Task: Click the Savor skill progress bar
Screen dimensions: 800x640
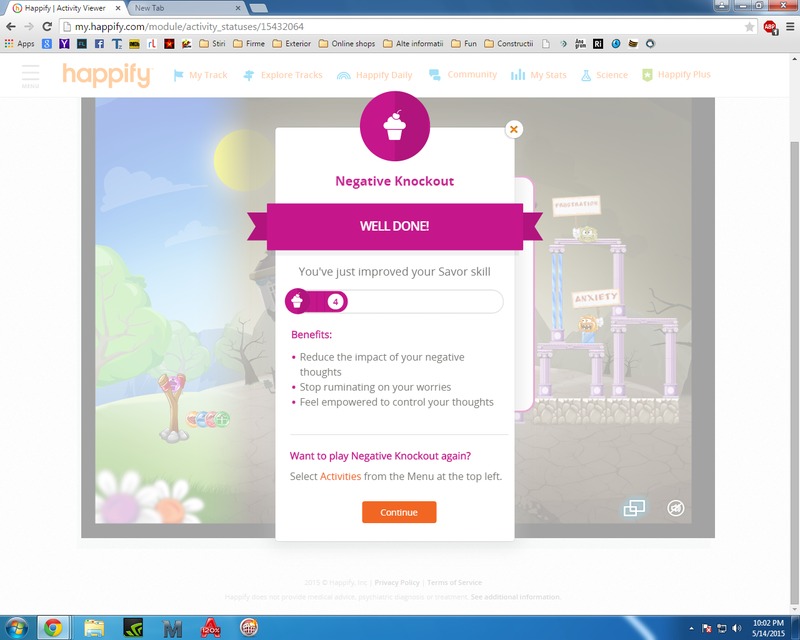Action: coord(394,302)
